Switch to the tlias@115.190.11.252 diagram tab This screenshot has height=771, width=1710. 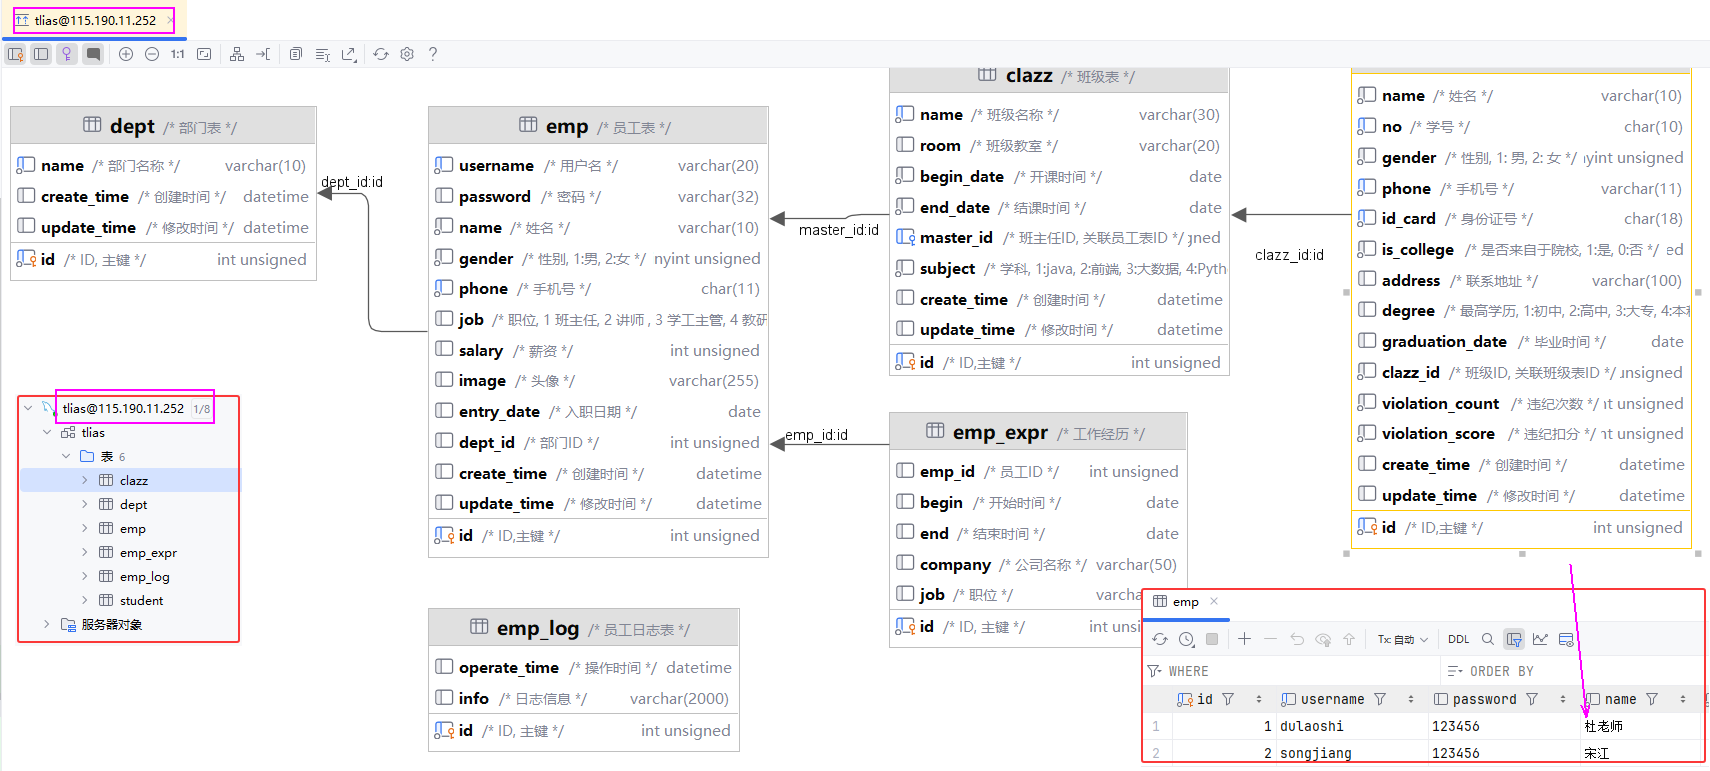[94, 20]
